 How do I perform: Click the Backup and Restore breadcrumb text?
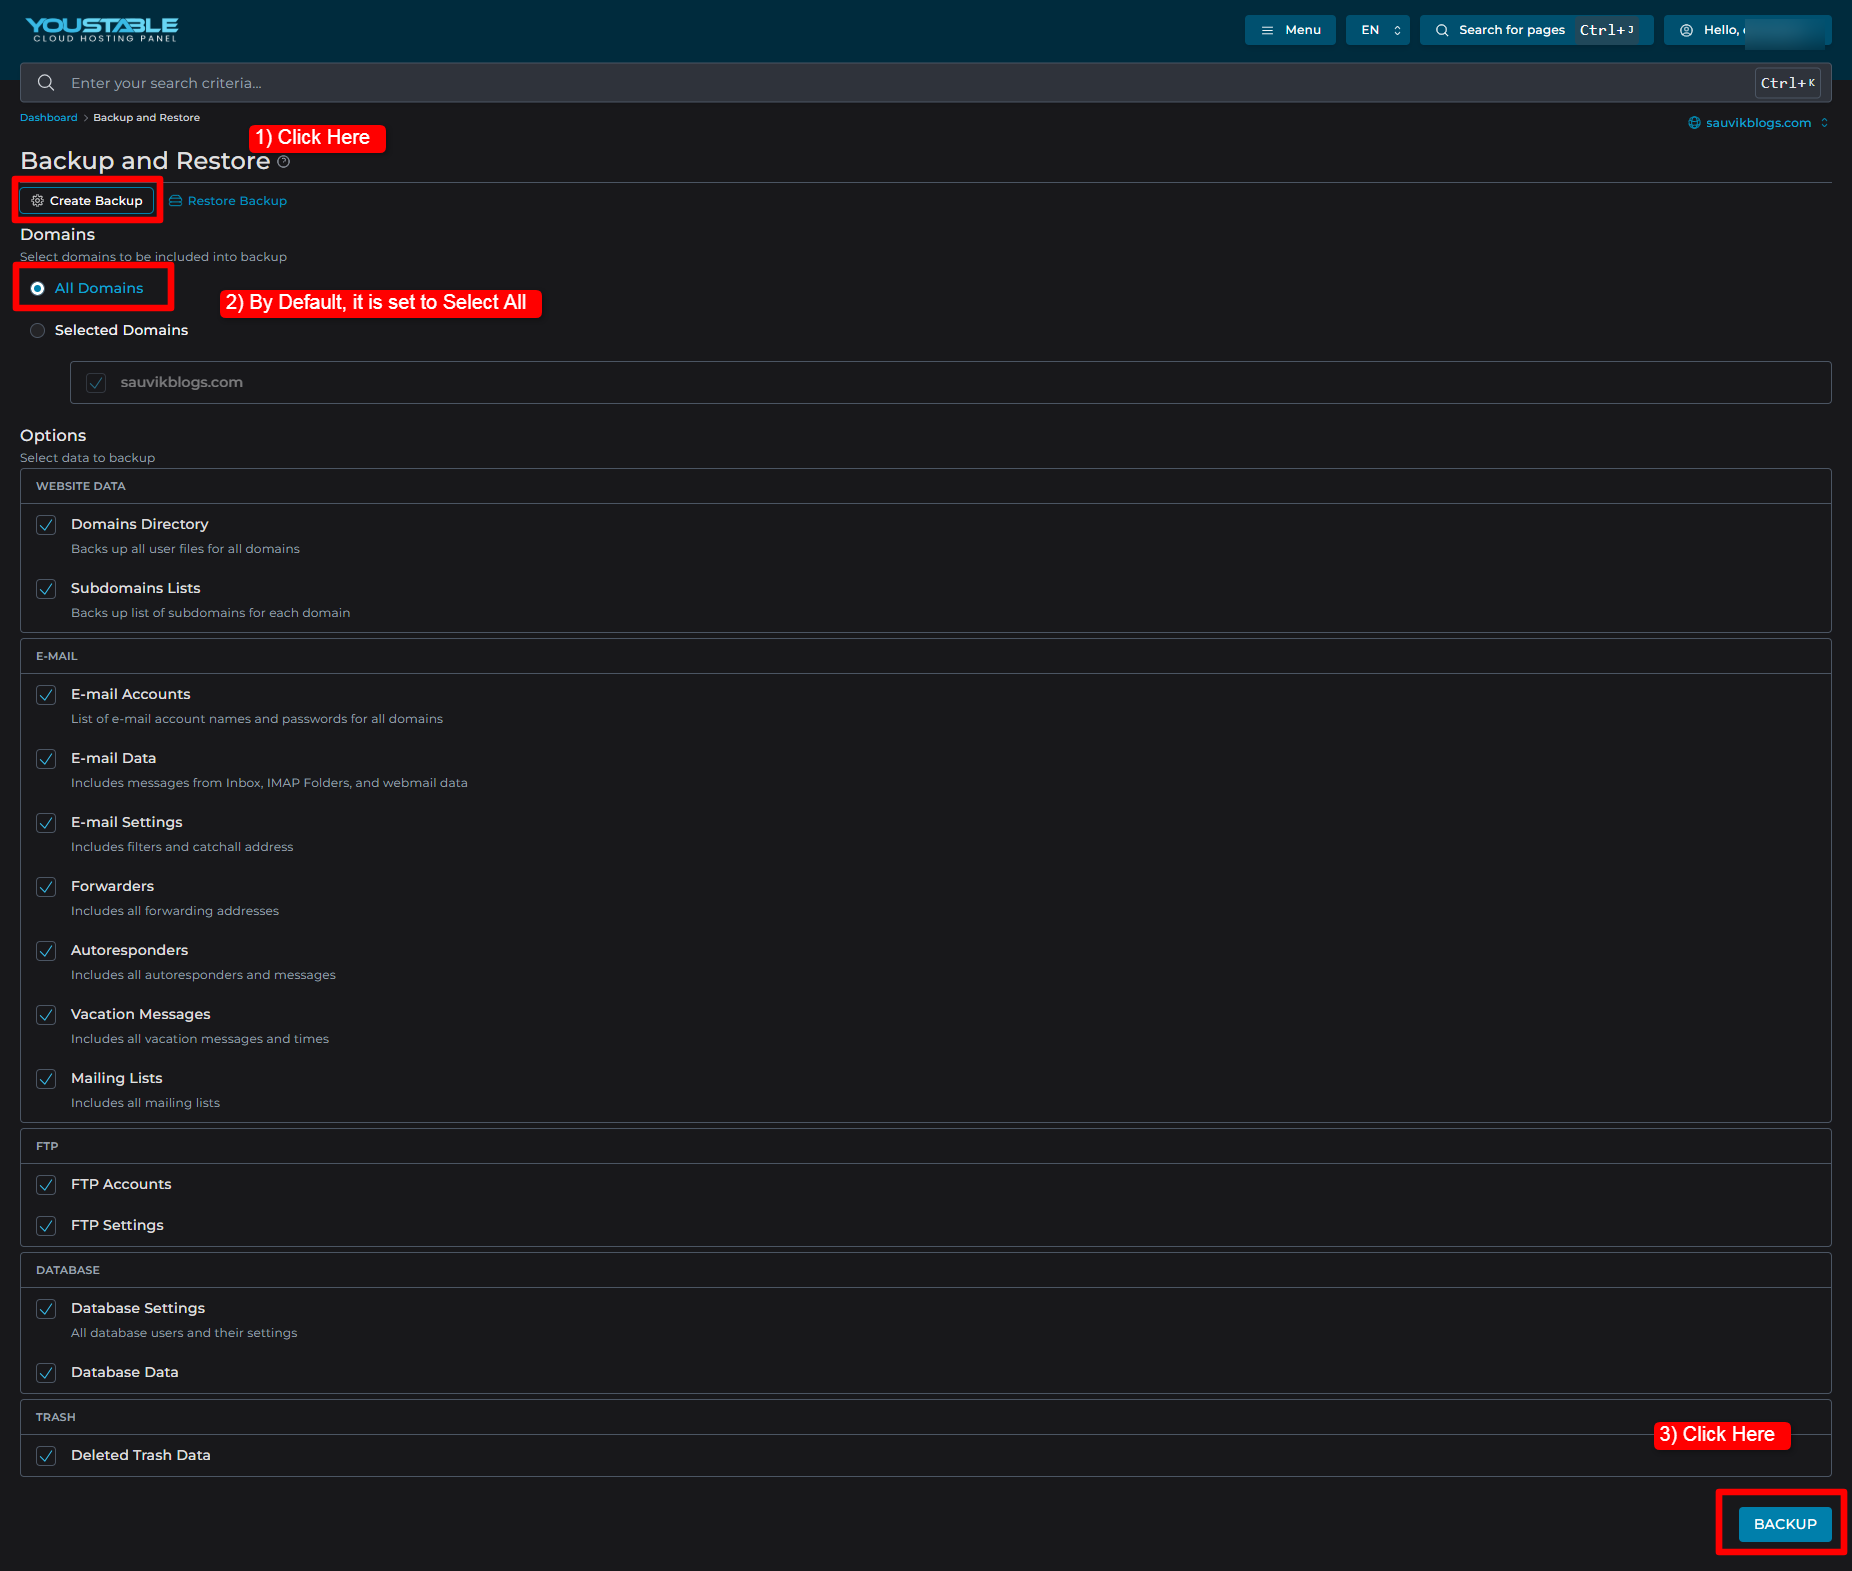(x=146, y=118)
